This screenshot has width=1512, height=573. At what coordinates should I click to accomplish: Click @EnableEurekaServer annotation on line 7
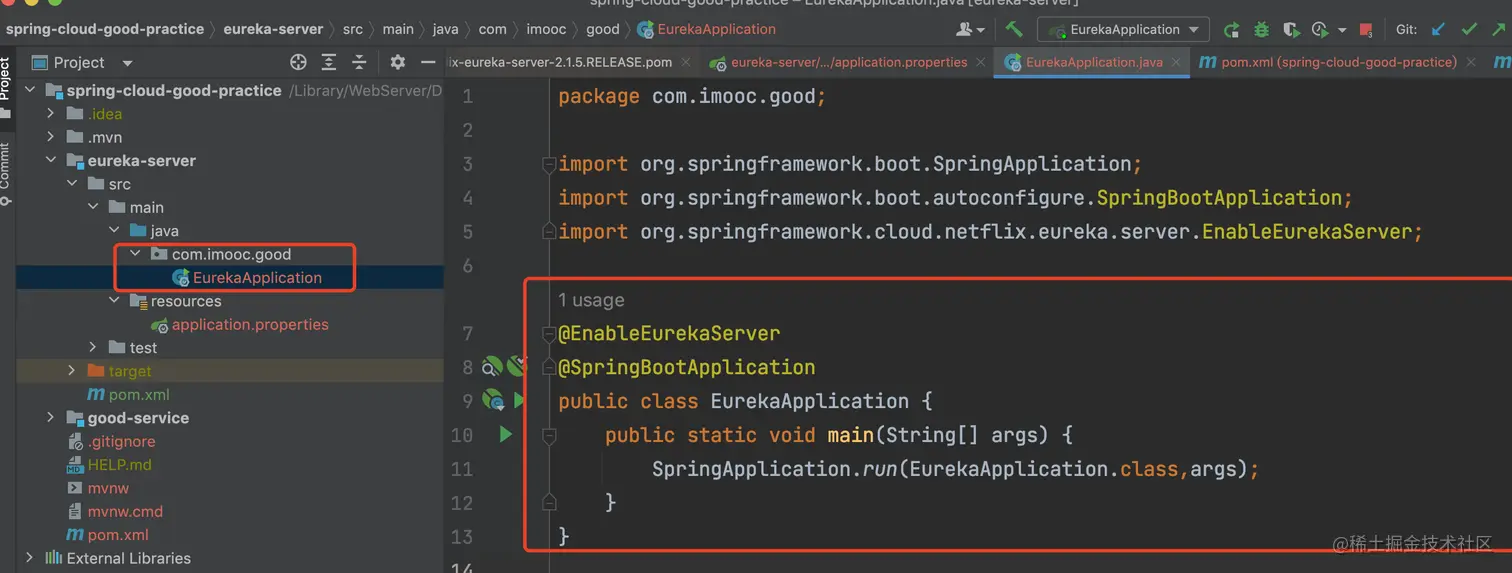[669, 333]
